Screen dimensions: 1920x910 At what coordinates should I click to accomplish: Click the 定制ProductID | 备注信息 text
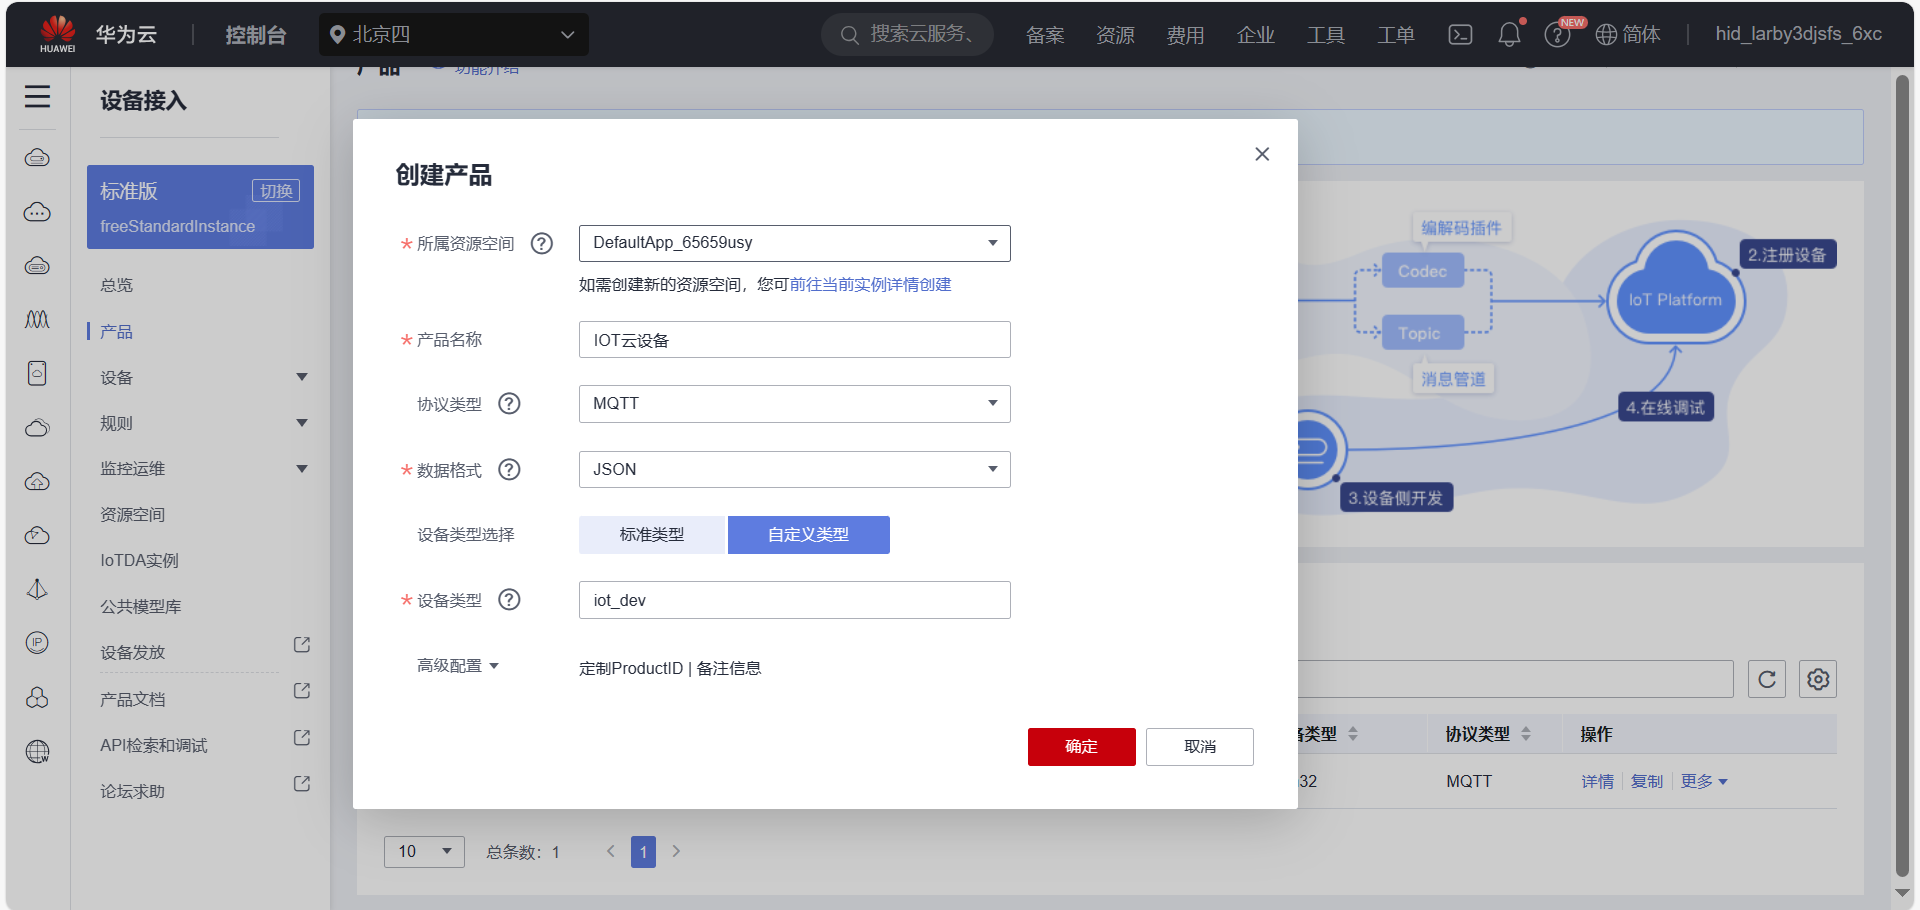(x=670, y=668)
